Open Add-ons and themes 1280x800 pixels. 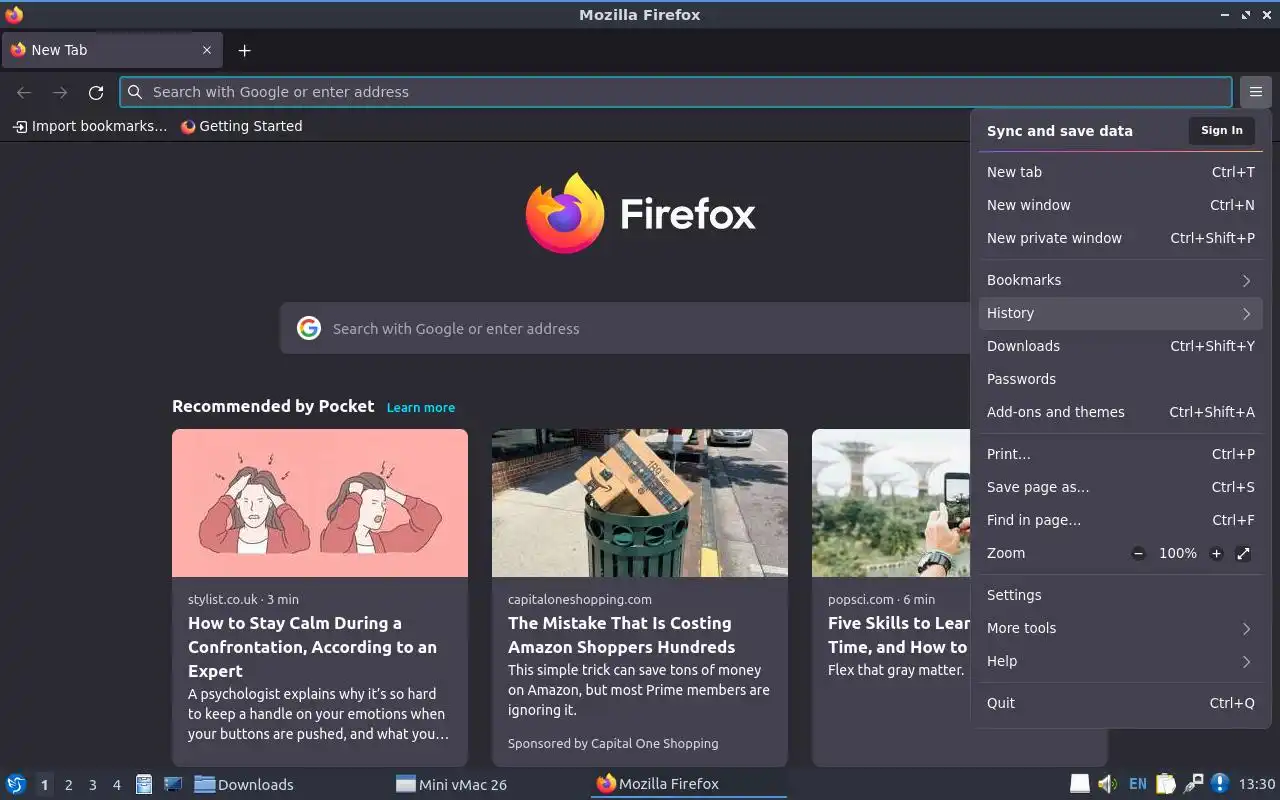point(1120,412)
